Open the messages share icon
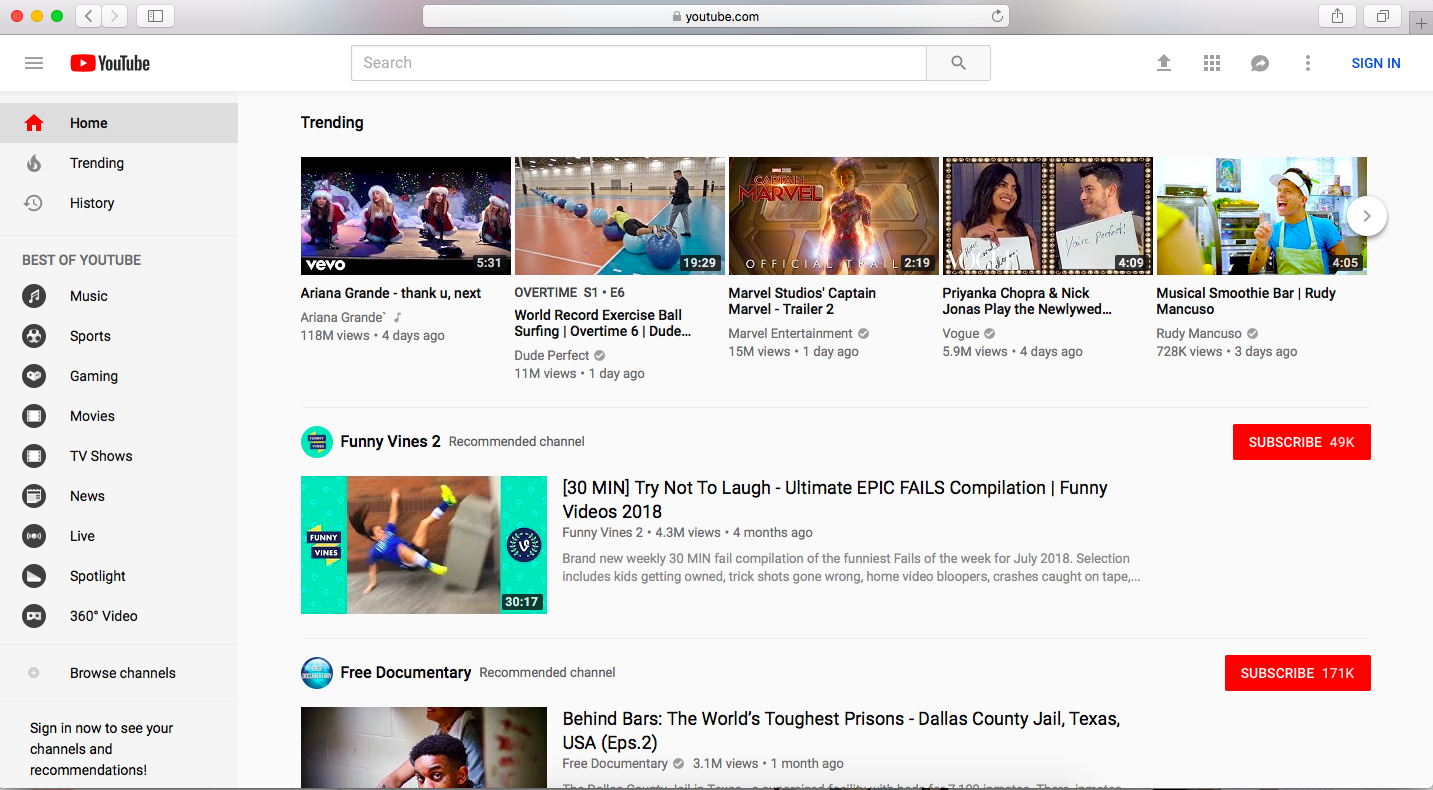This screenshot has height=790, width=1433. pyautogui.click(x=1260, y=63)
